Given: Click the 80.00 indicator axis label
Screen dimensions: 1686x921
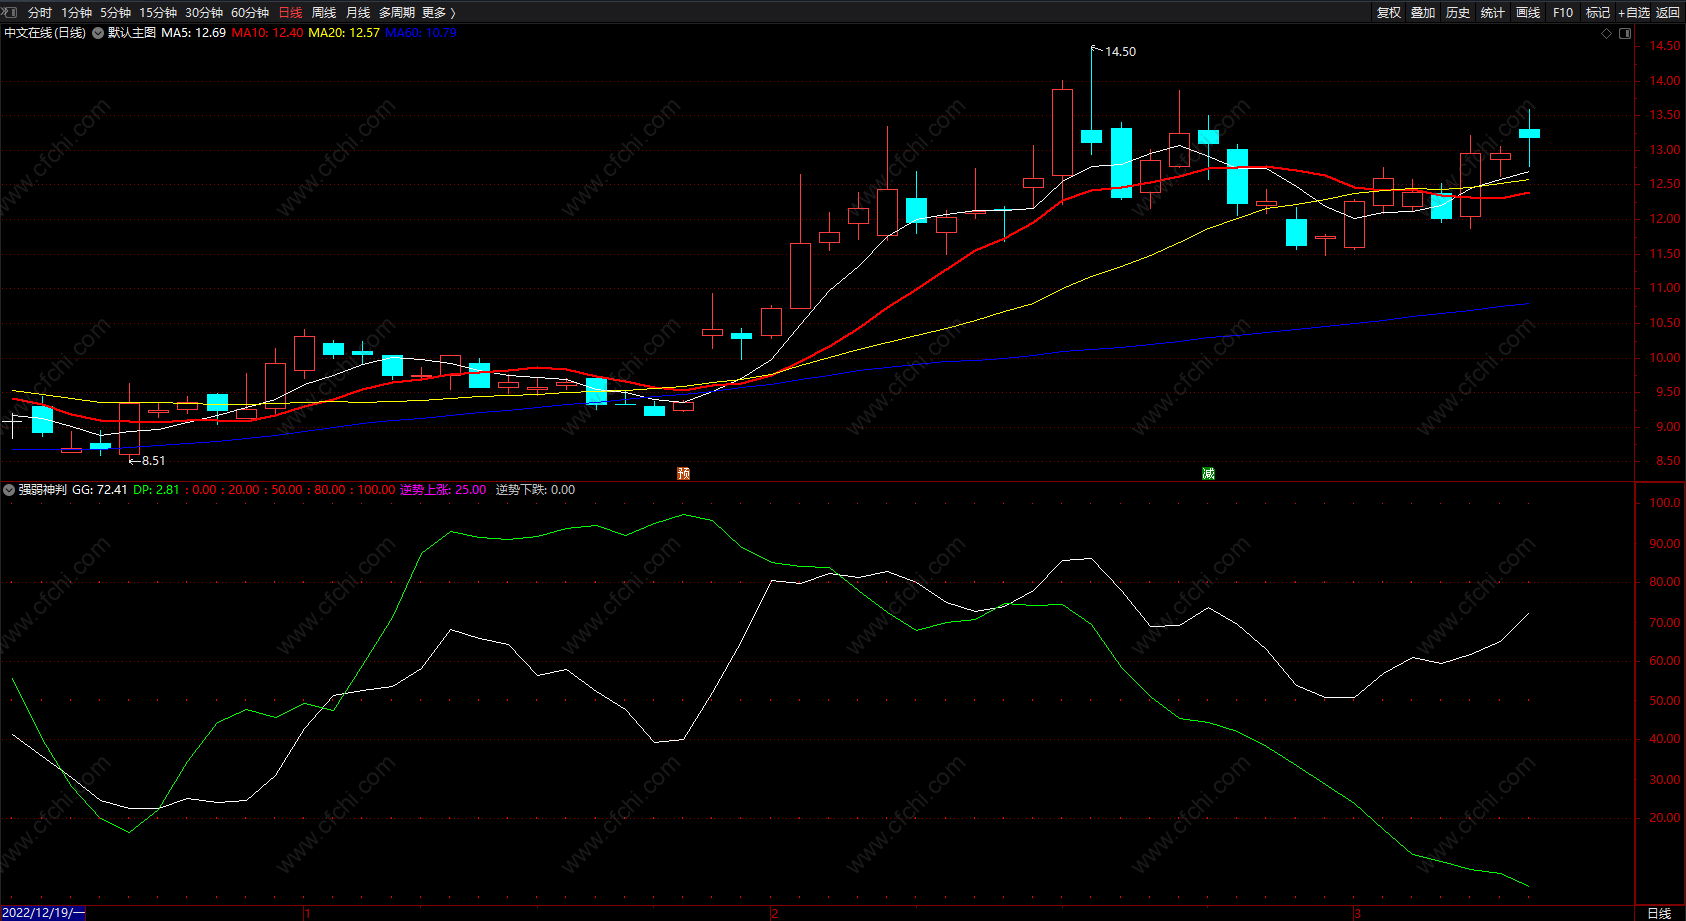Looking at the screenshot, I should pos(1665,582).
